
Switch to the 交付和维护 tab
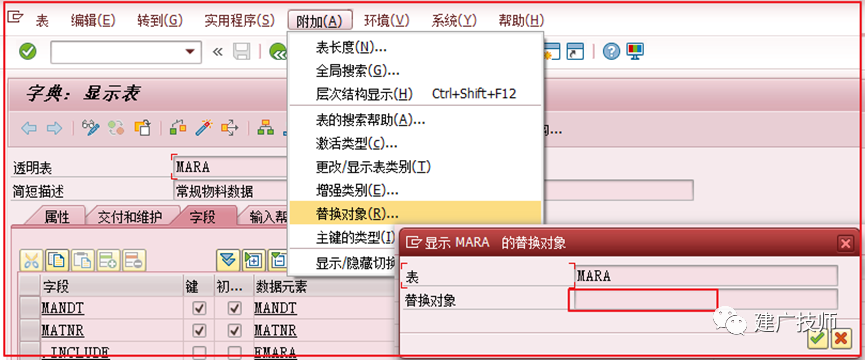[130, 217]
